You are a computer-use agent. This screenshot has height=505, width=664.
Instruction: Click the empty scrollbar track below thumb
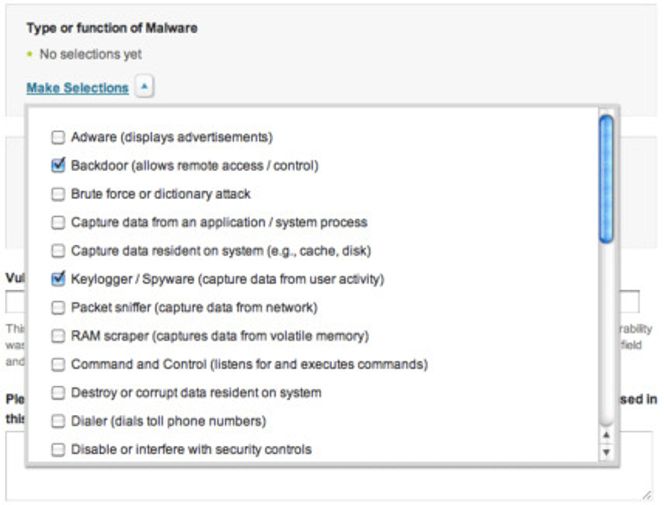[x=605, y=330]
